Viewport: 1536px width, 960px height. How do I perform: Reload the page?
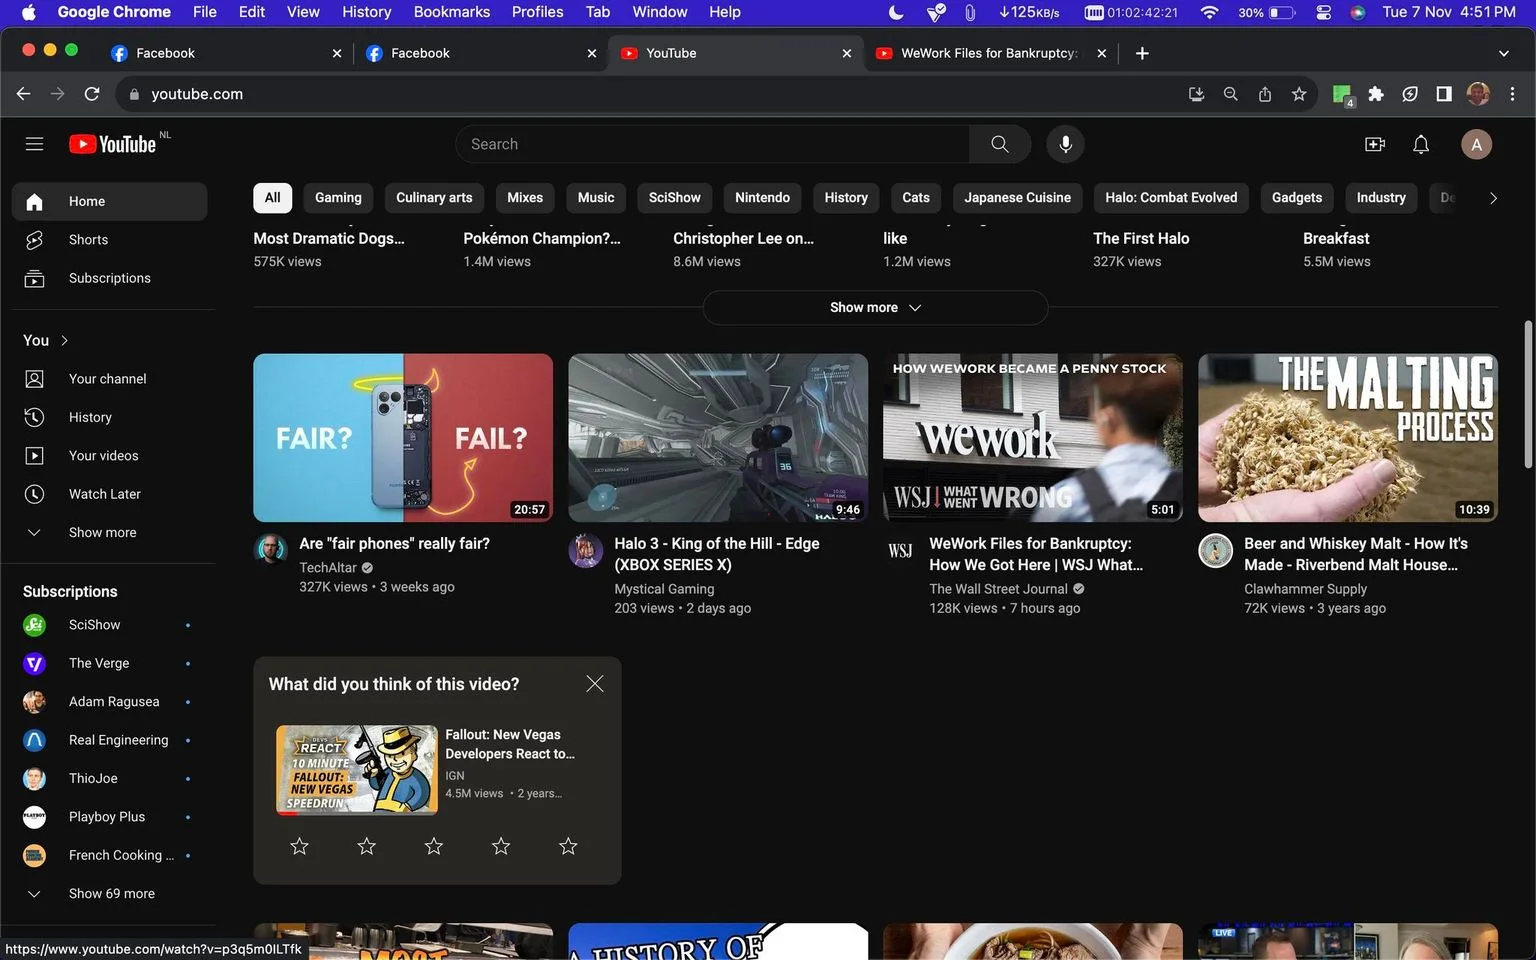tap(92, 94)
